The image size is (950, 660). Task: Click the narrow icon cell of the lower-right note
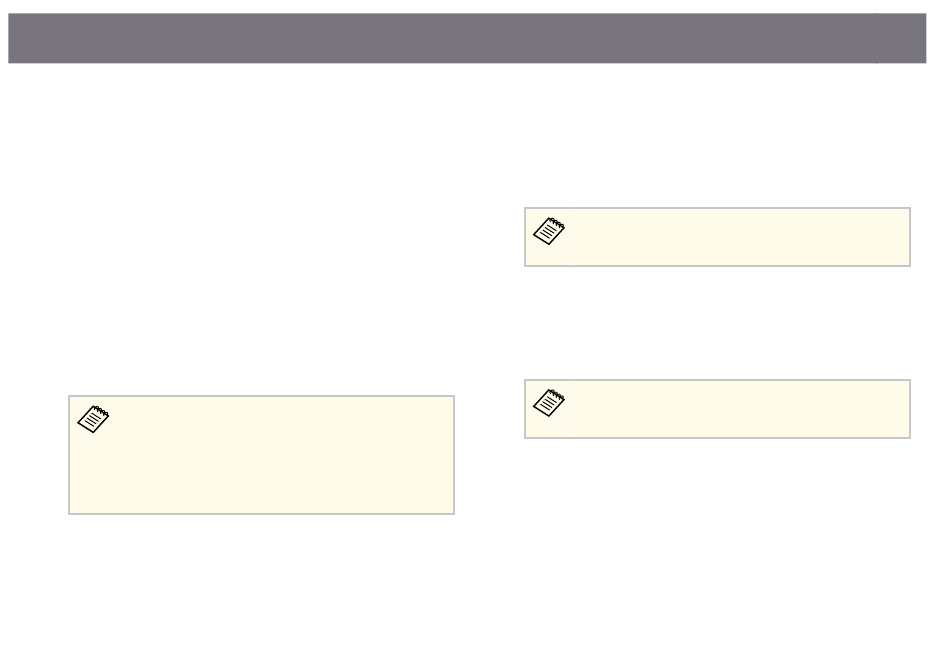[550, 409]
